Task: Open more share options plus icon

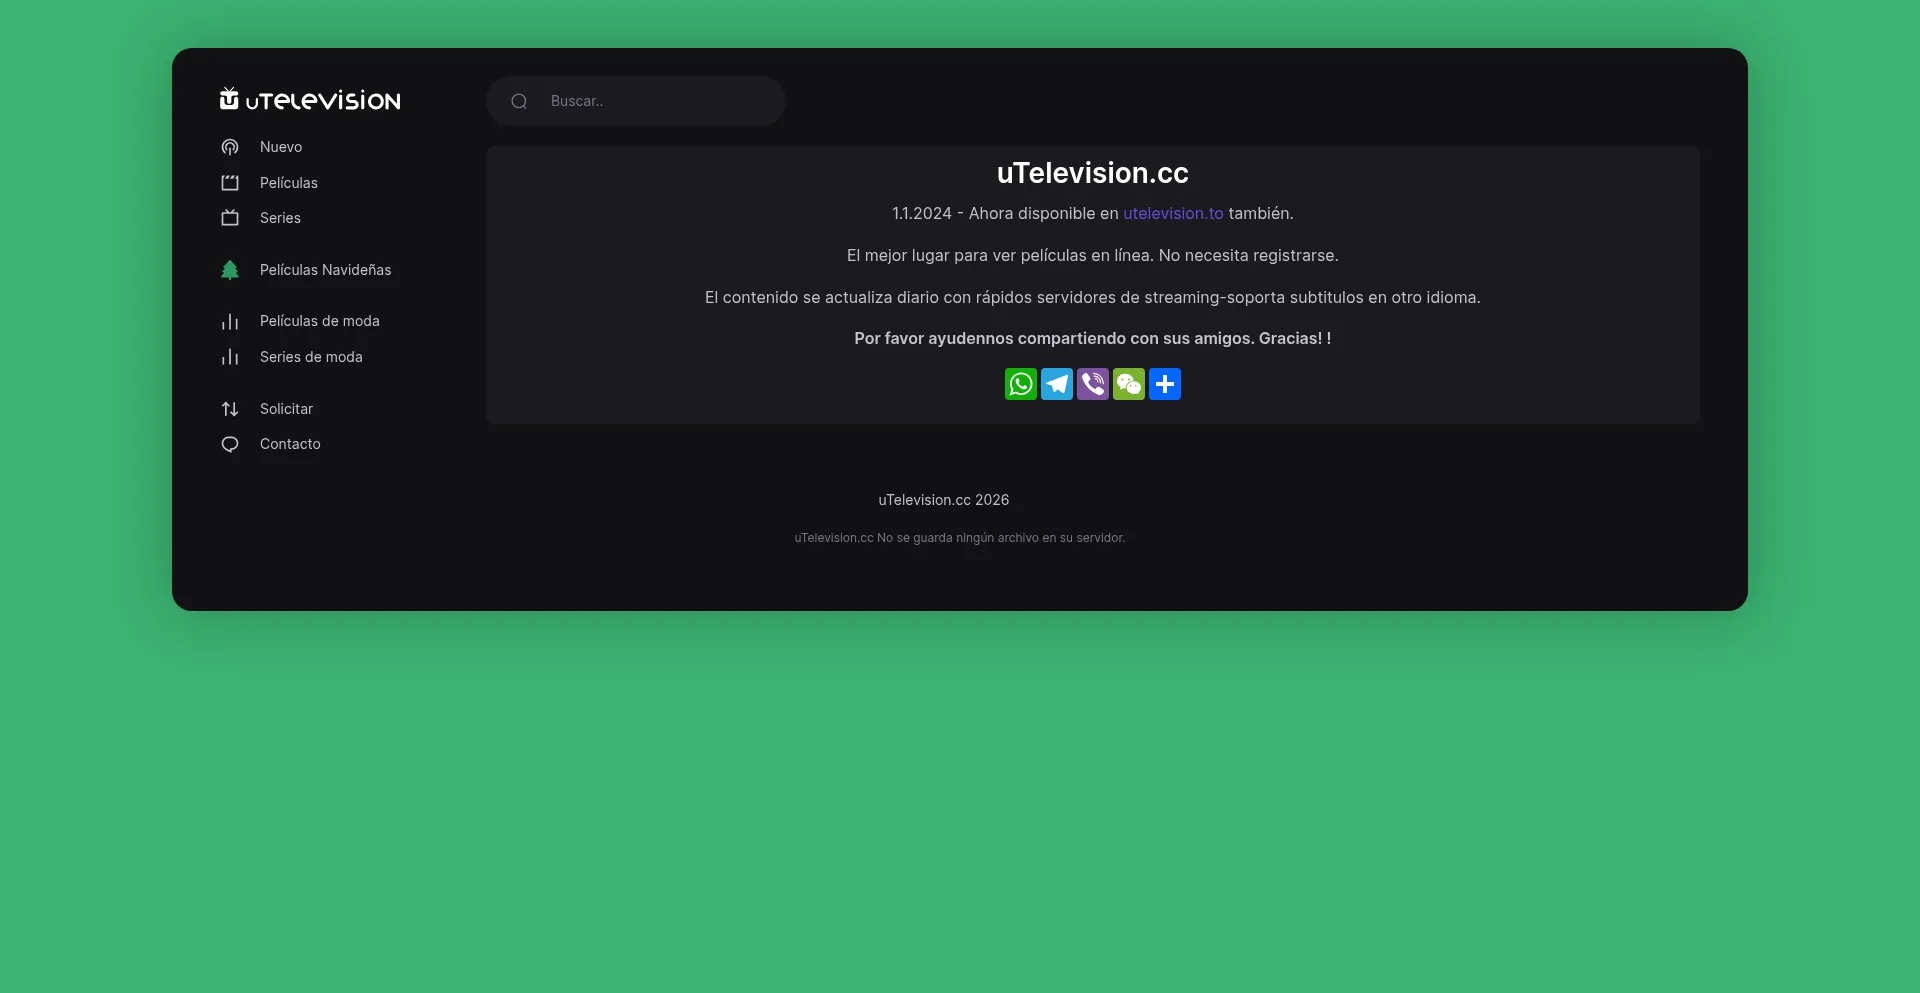Action: pos(1165,384)
